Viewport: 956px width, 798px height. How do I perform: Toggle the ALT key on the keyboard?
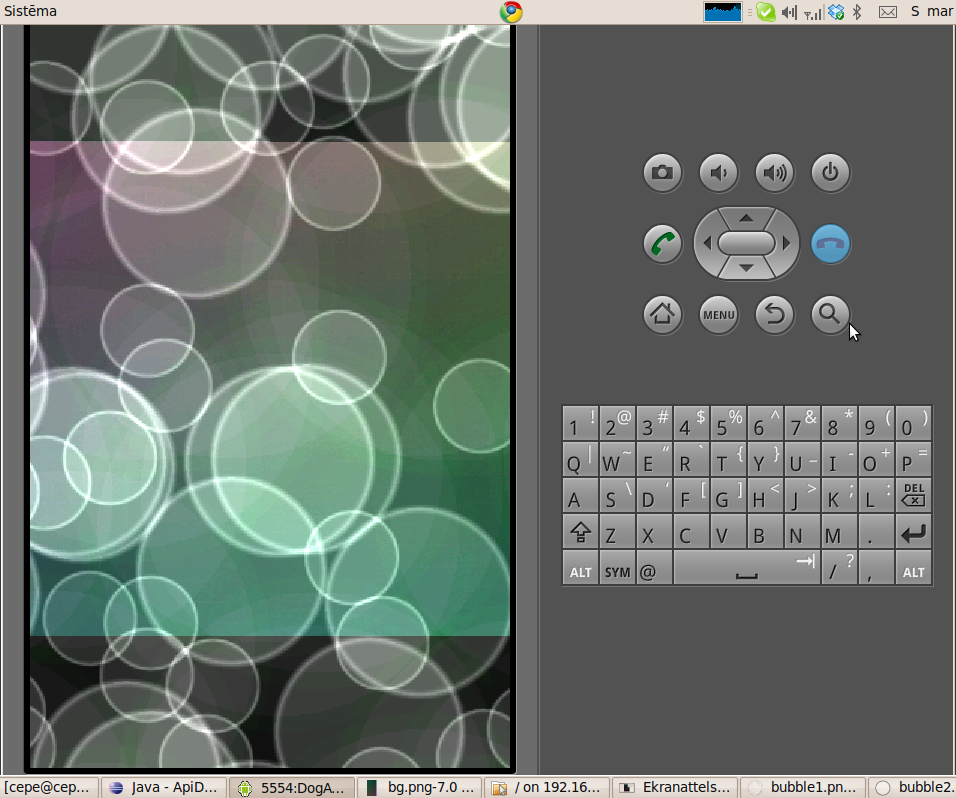[580, 569]
